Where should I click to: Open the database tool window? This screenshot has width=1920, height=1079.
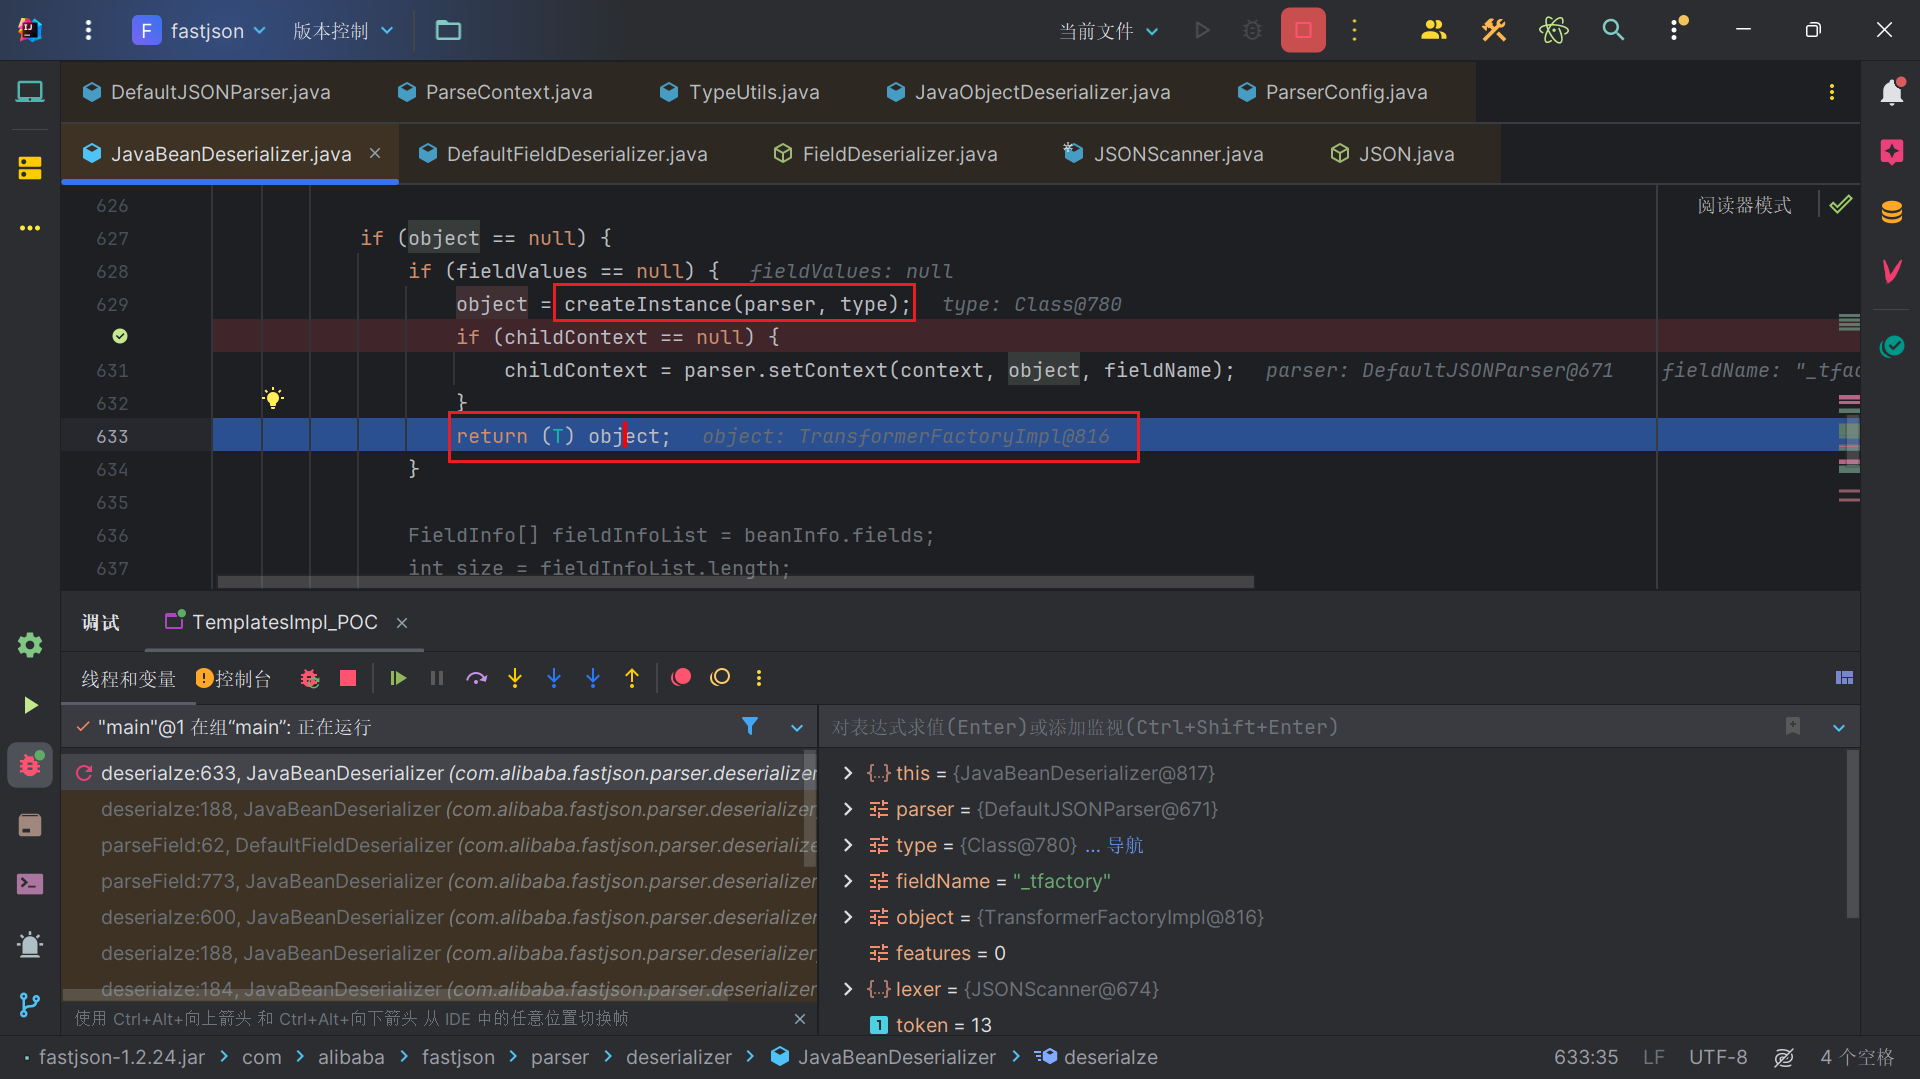click(x=1891, y=212)
